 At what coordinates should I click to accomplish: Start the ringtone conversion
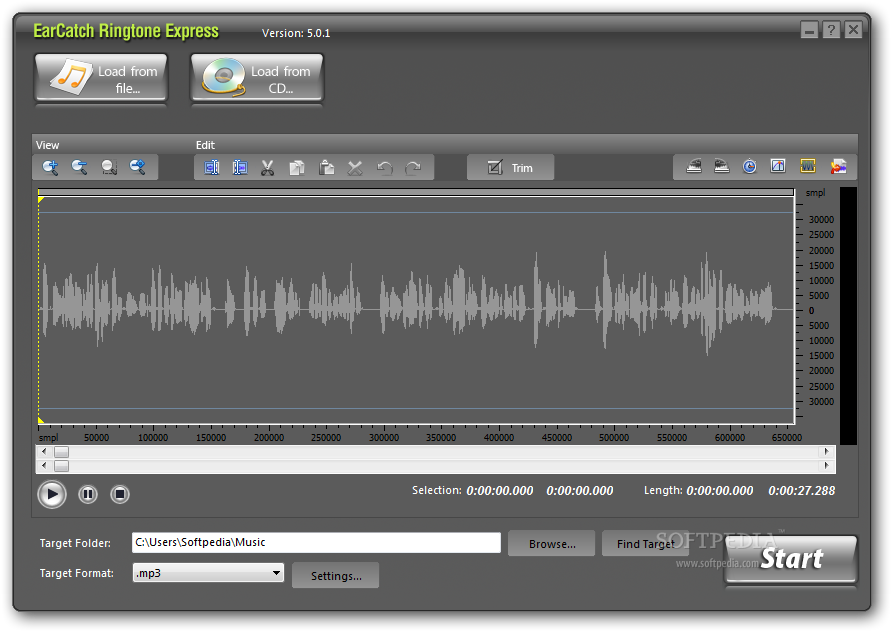click(791, 559)
